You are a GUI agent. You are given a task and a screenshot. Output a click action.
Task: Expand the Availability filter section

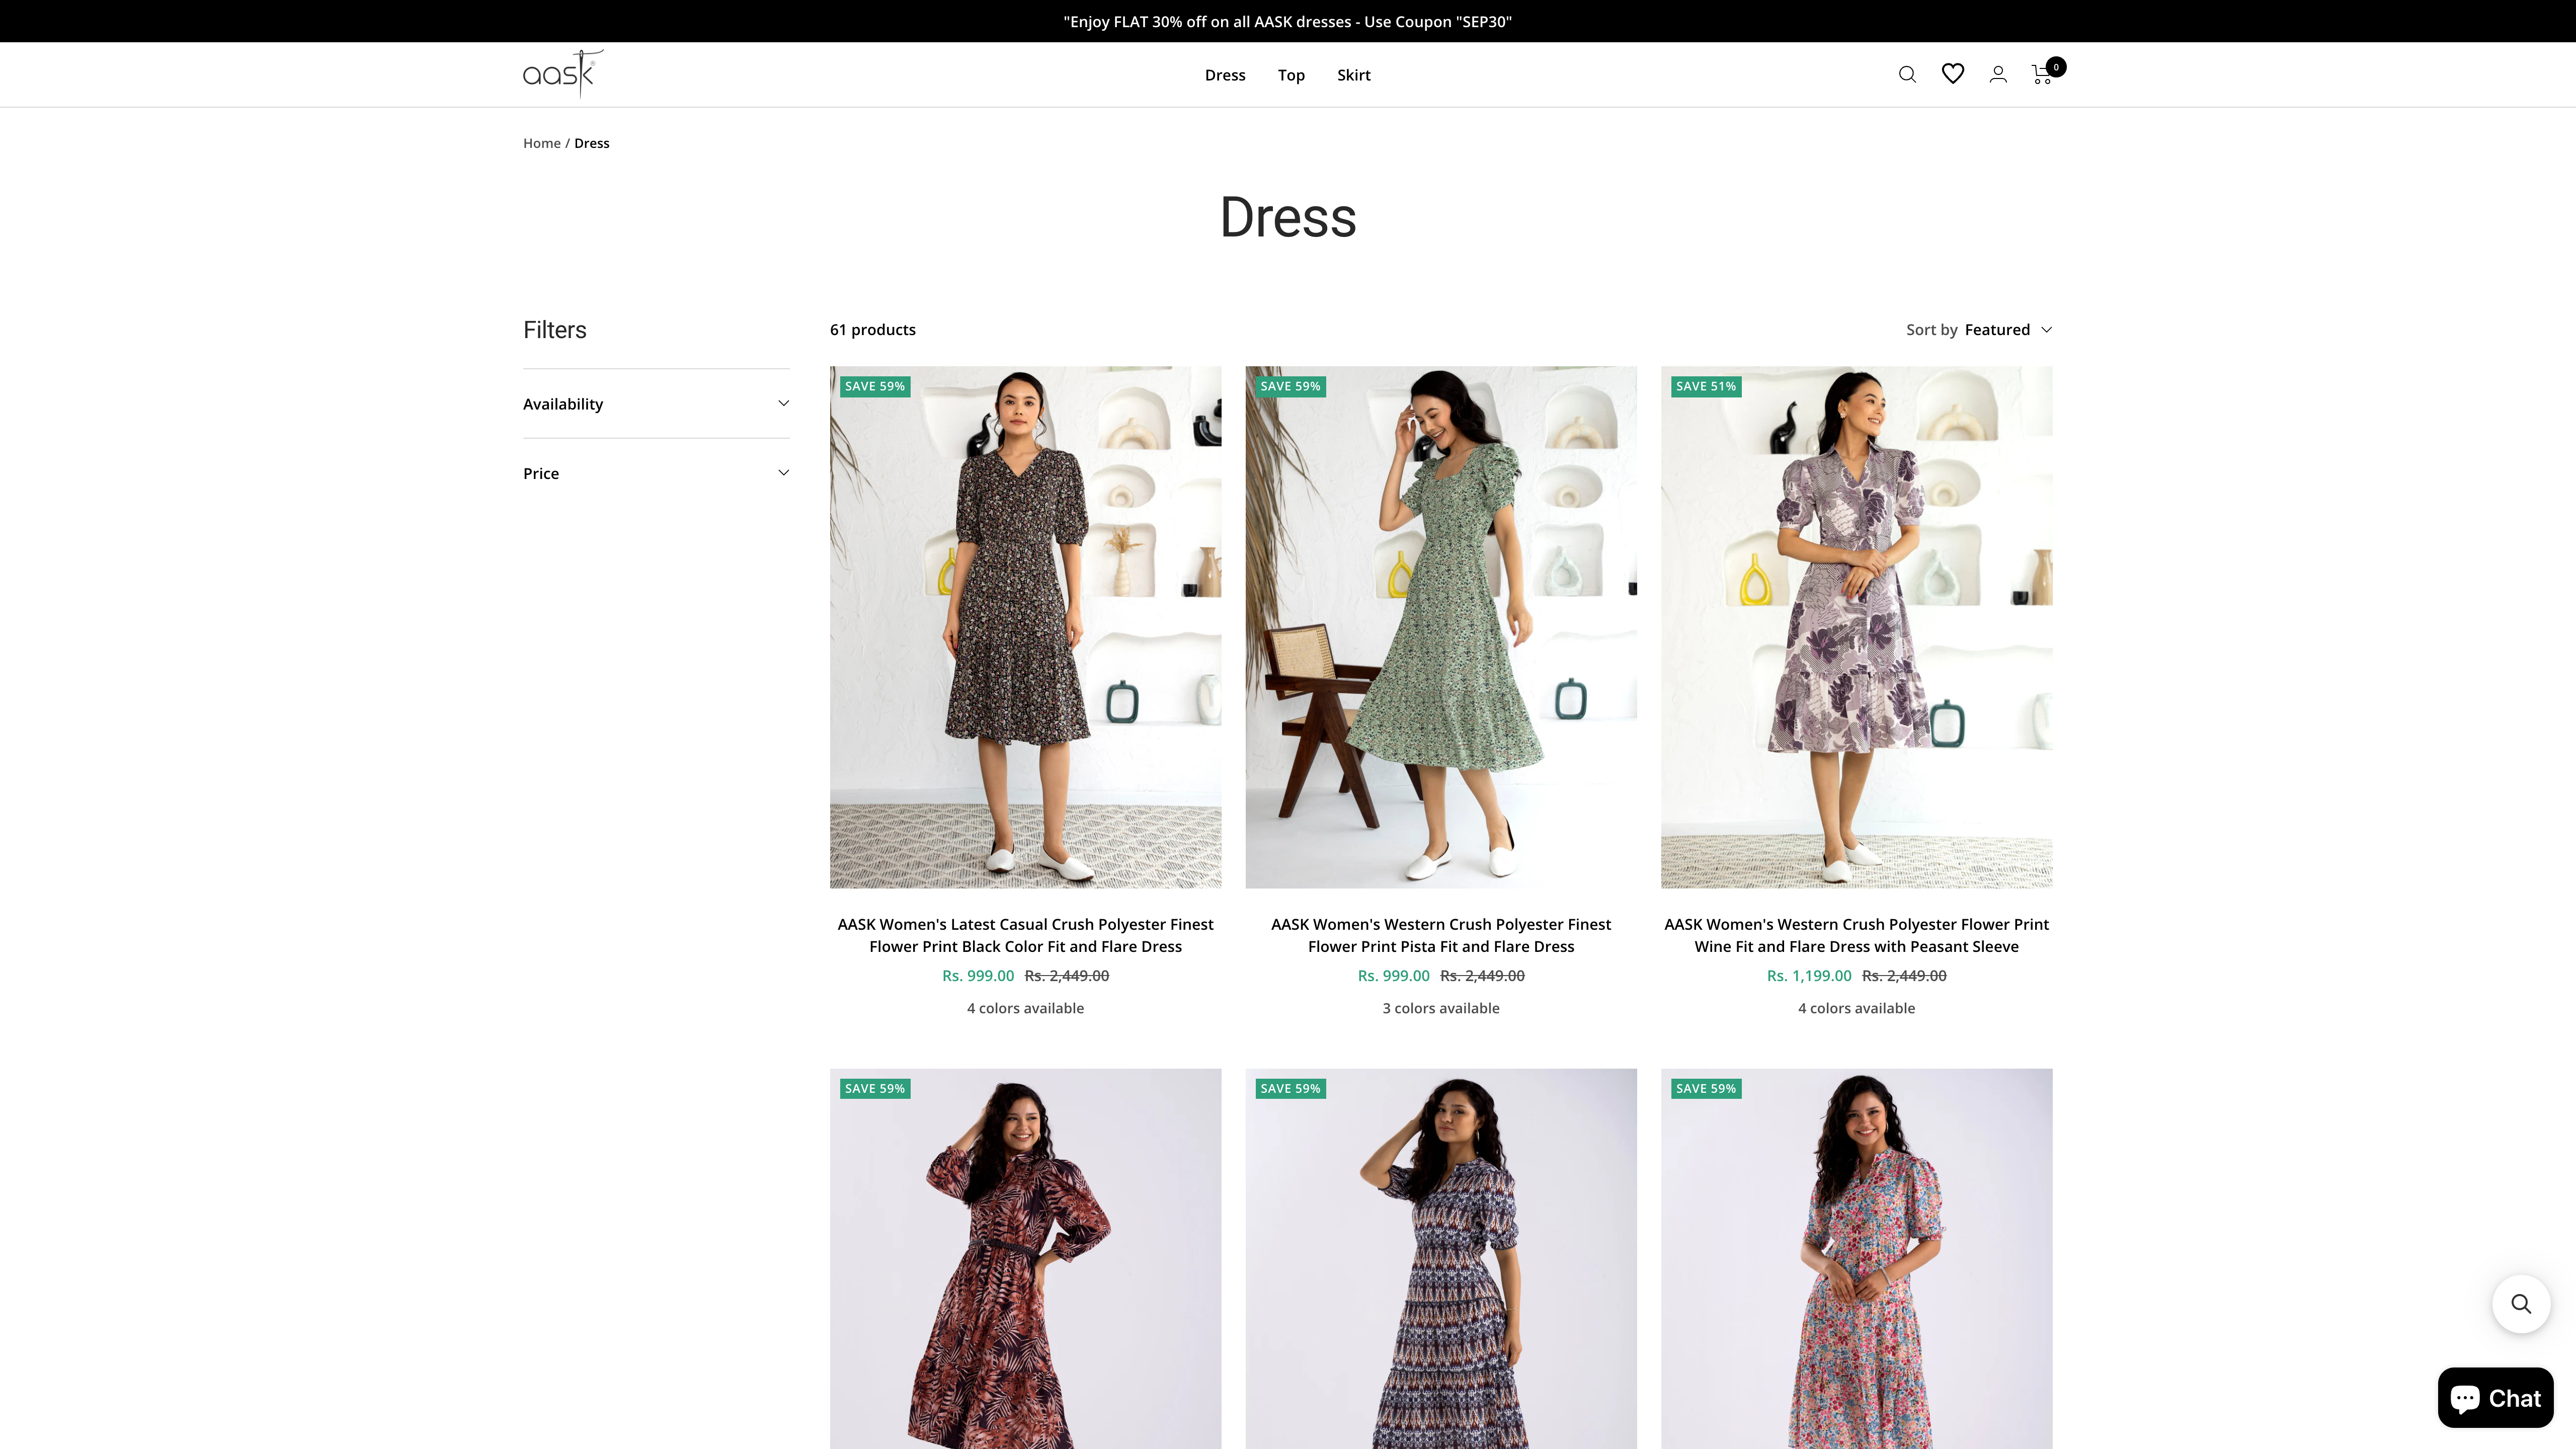(656, 404)
